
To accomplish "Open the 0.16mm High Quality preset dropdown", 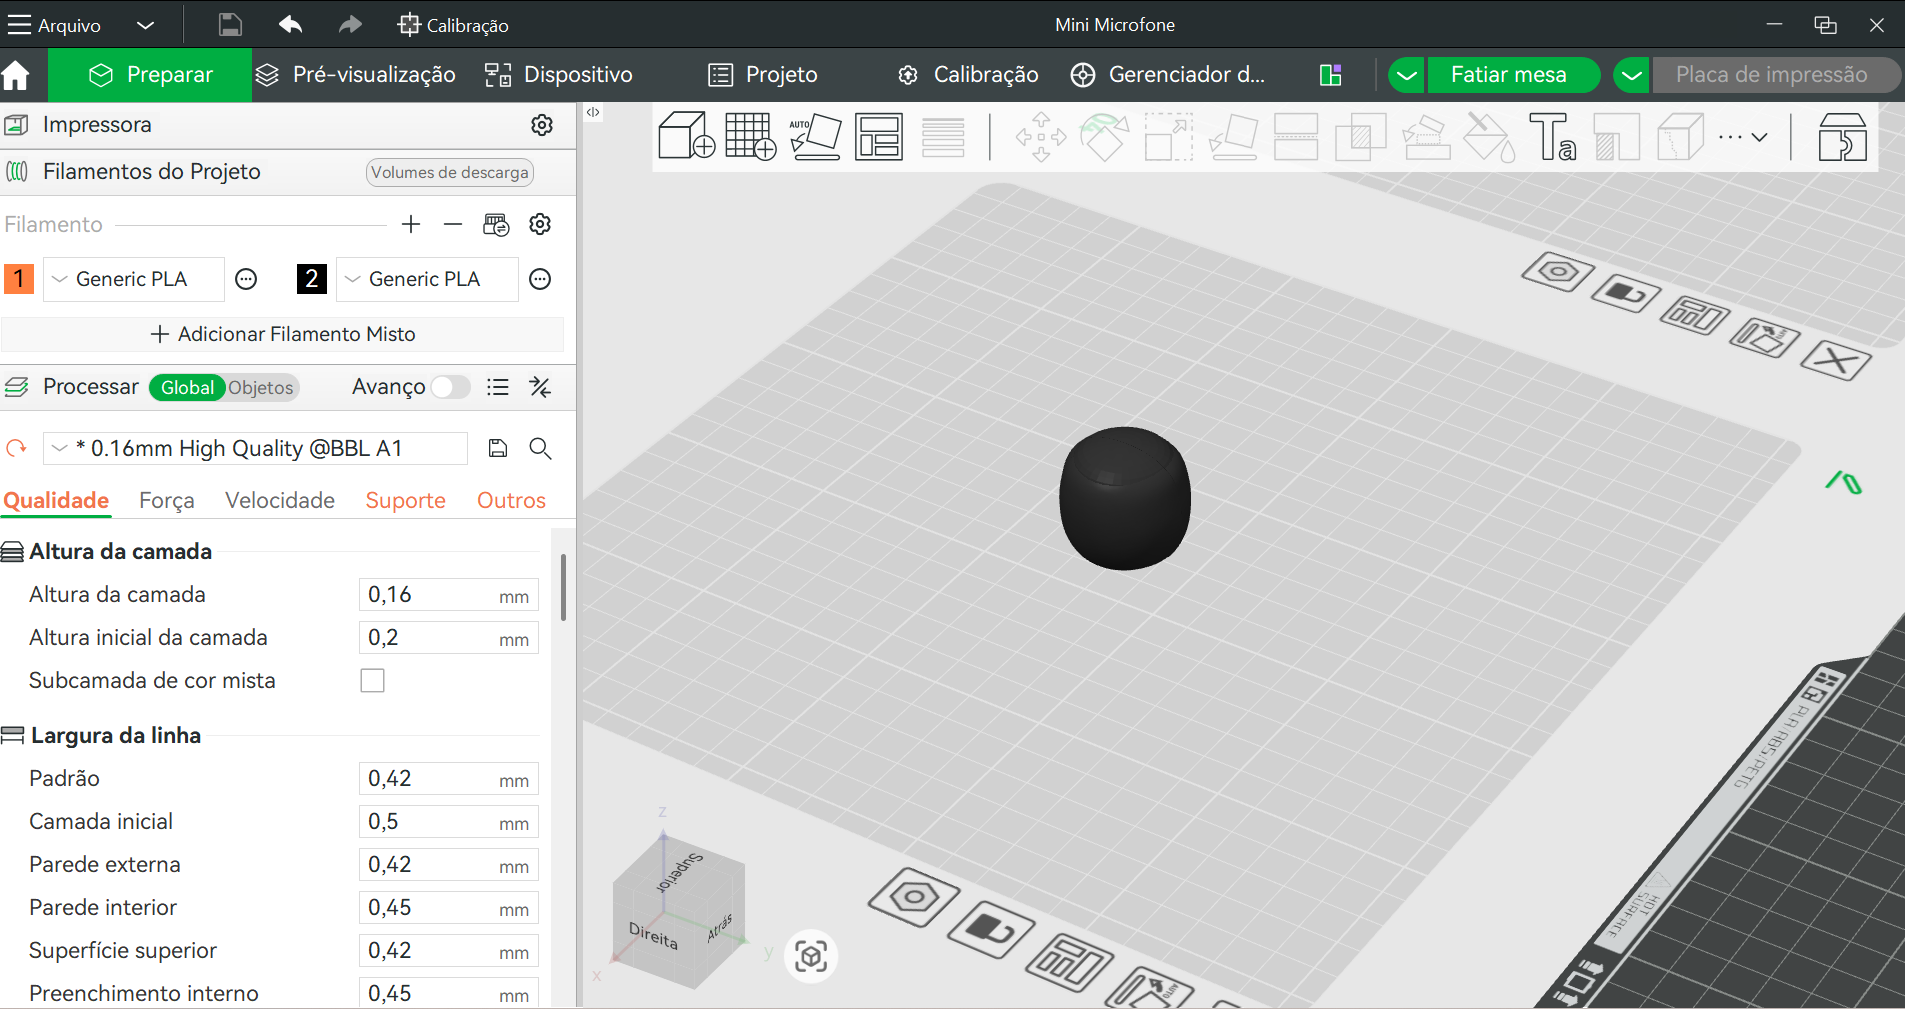I will (255, 448).
